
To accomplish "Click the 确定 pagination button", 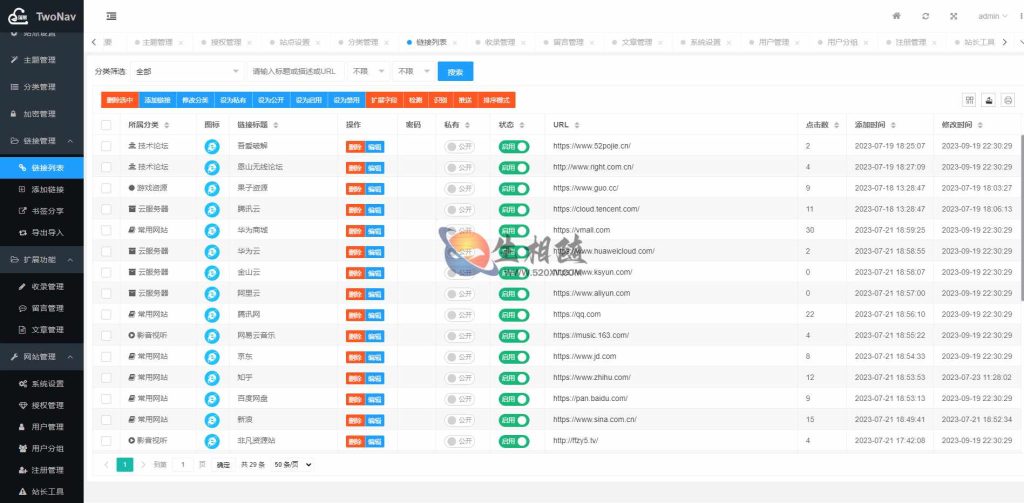I will (223, 464).
